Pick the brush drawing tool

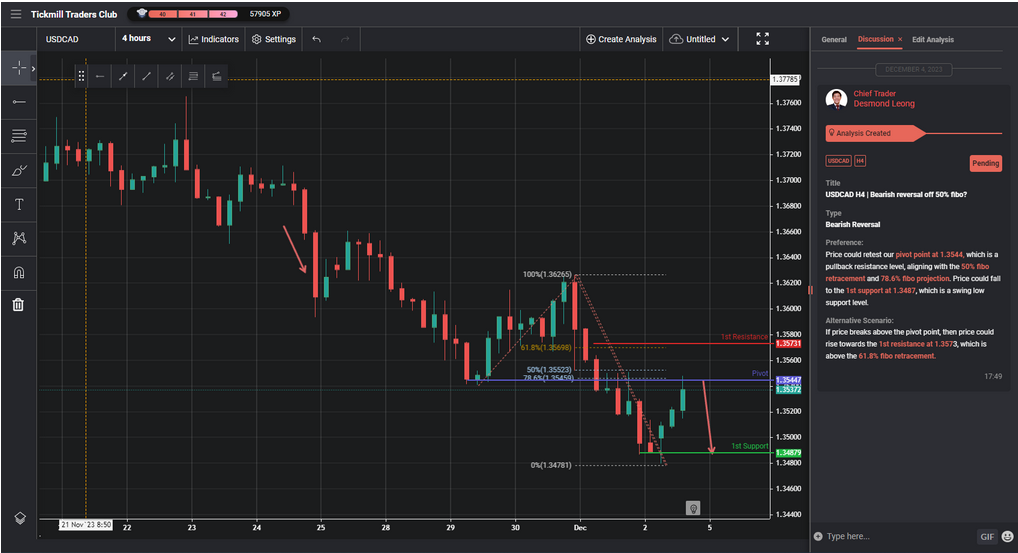19,171
